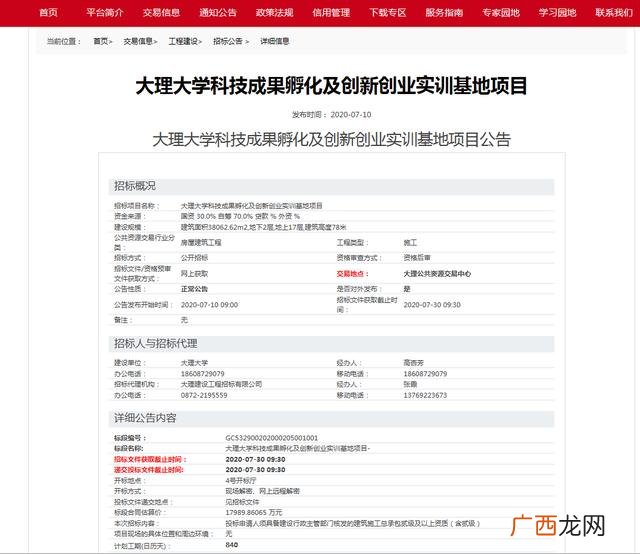Click the 施工 value next to 工程类型
Screen dimensions: 640x554
tap(410, 243)
